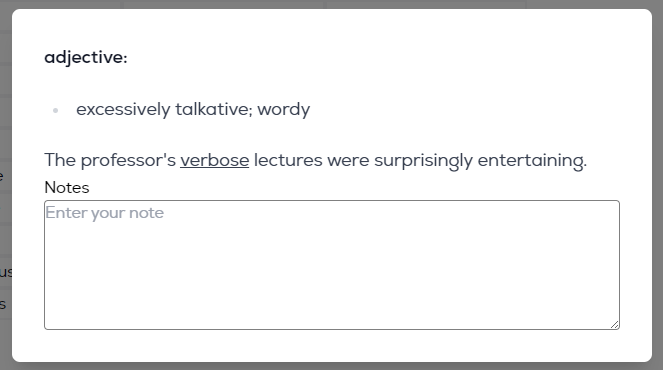Dismiss modal via dimmed backdrop below dialog
Viewport: 663px width, 370px height.
pos(332,366)
